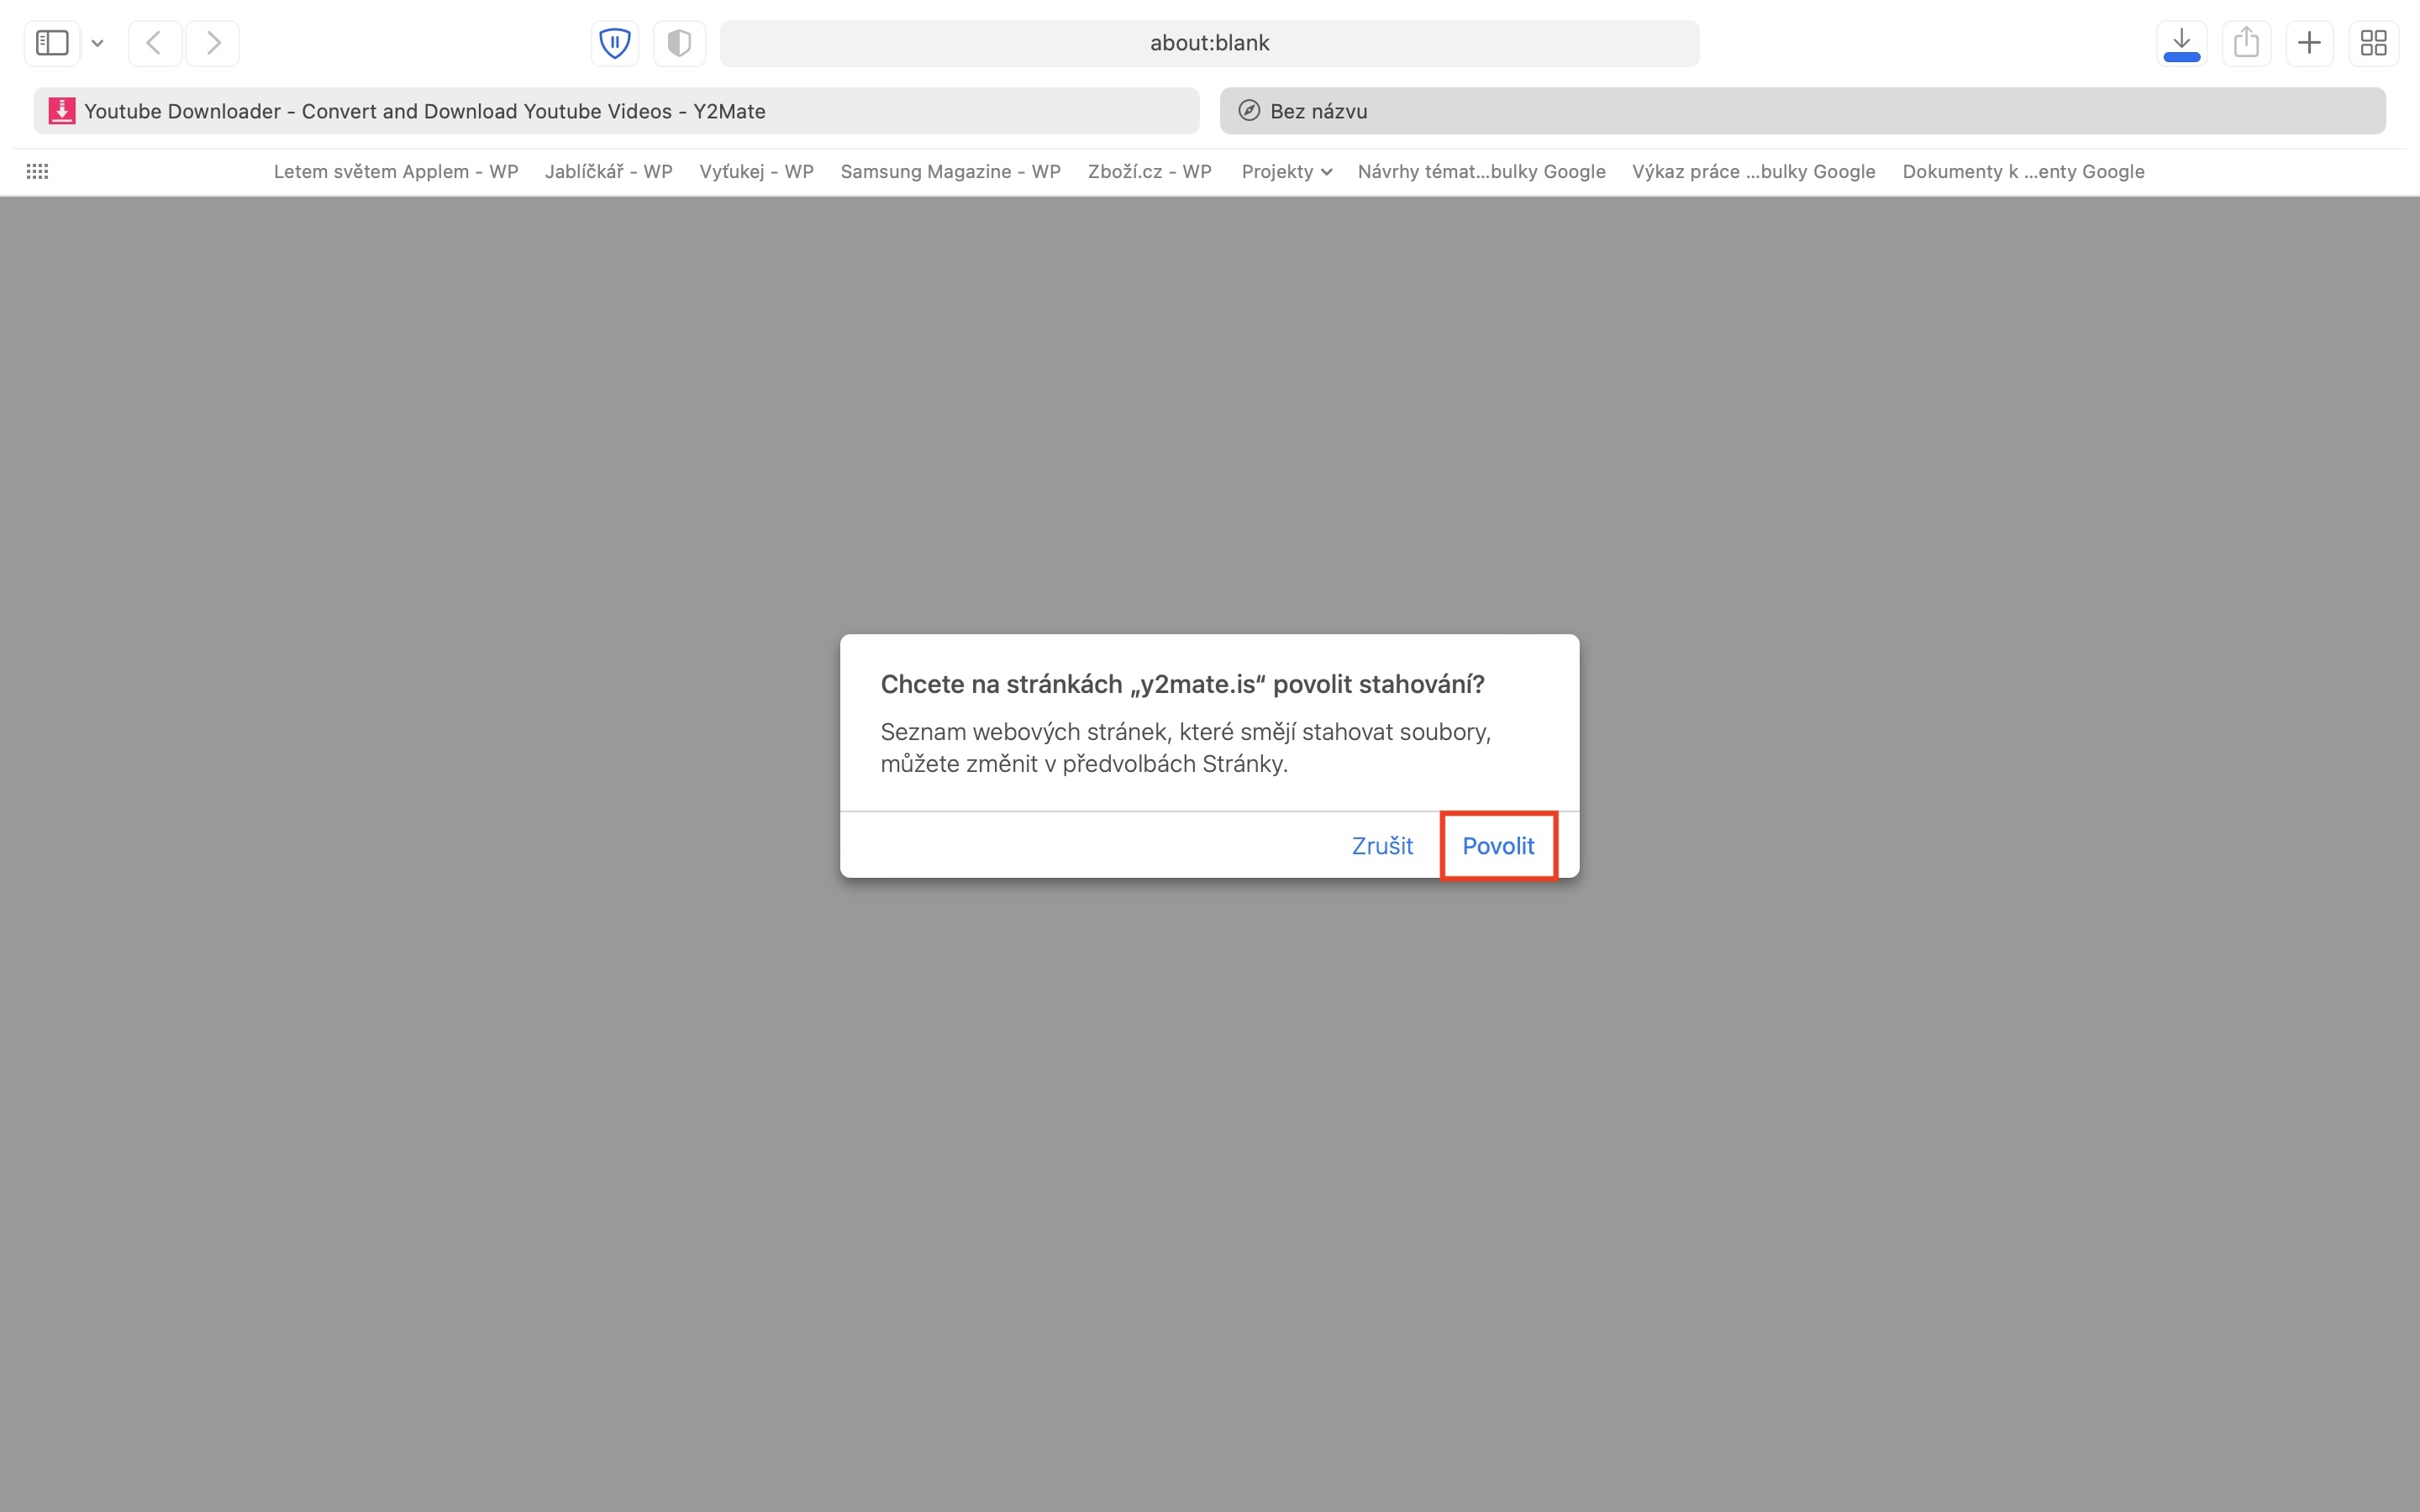The width and height of the screenshot is (2420, 1512).
Task: Open the Bitwarden shield extension icon
Action: [614, 43]
